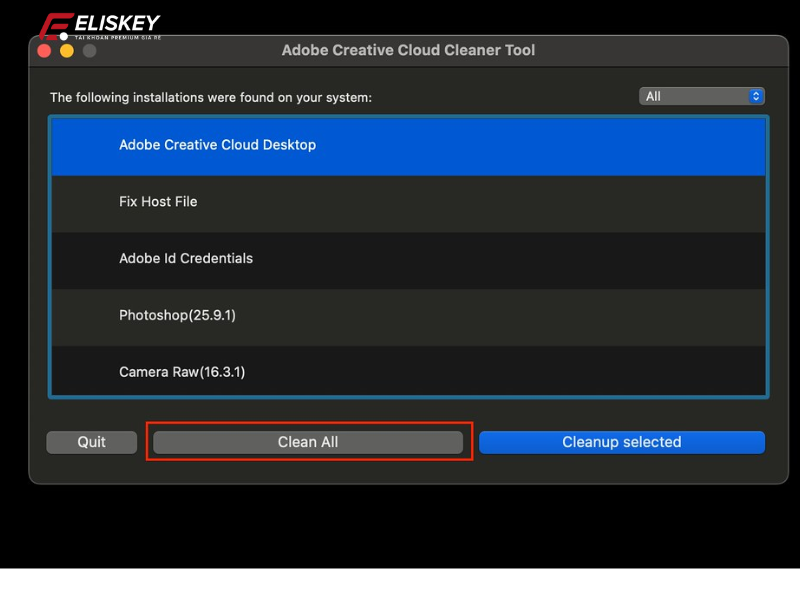The image size is (800, 600).
Task: Click Clean All to remove all installations
Action: coord(308,441)
